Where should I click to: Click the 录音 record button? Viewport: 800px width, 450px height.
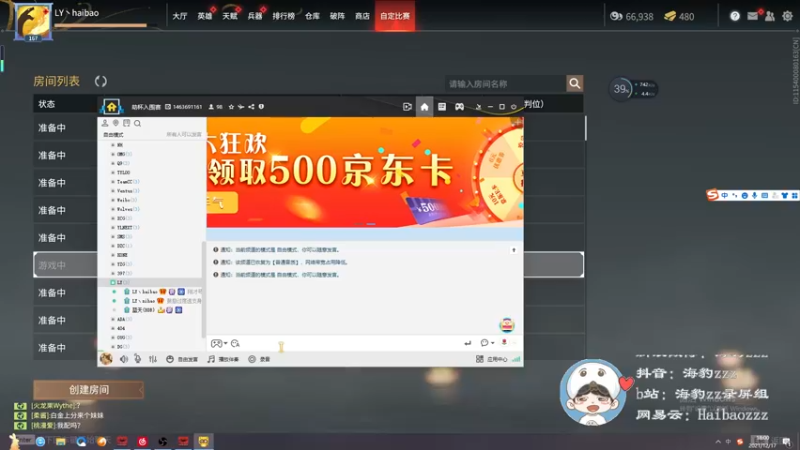pos(259,359)
